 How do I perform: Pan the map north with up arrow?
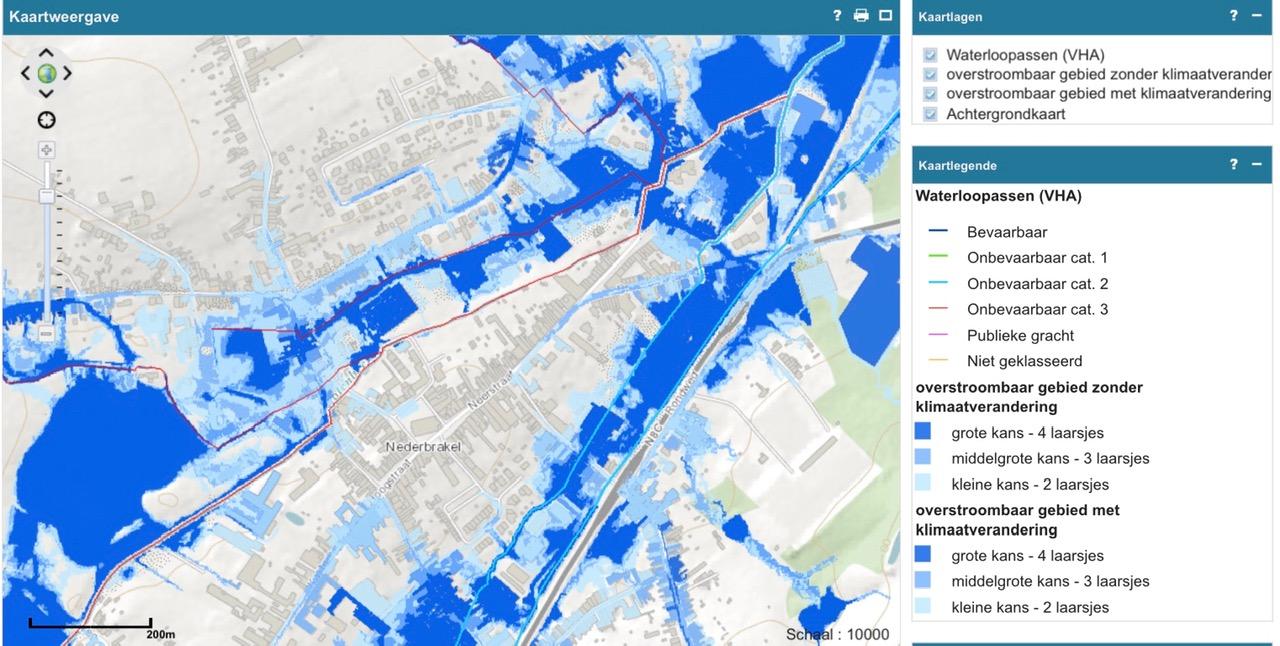46,53
